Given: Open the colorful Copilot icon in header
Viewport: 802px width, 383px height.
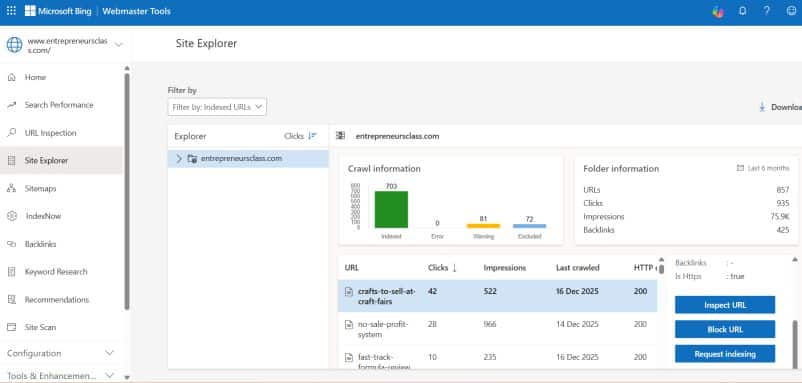Looking at the screenshot, I should point(718,11).
